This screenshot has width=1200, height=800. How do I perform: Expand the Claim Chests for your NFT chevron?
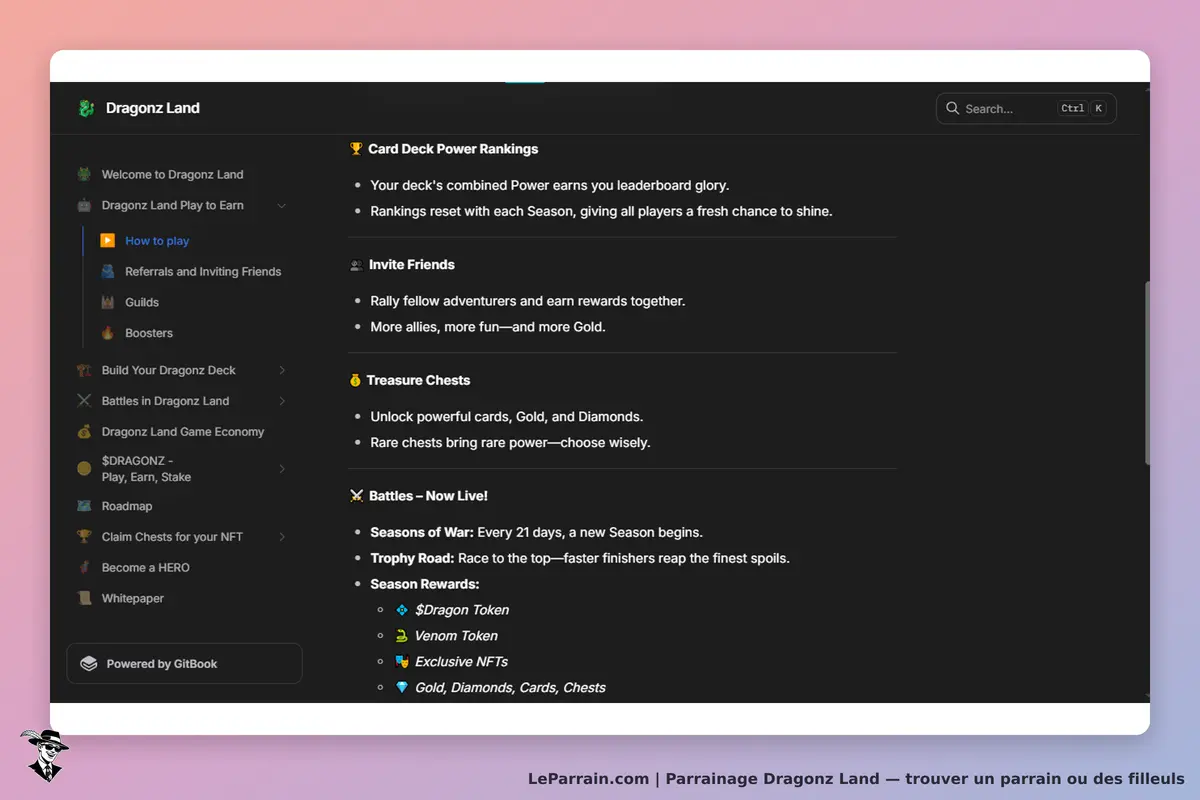pyautogui.click(x=282, y=537)
